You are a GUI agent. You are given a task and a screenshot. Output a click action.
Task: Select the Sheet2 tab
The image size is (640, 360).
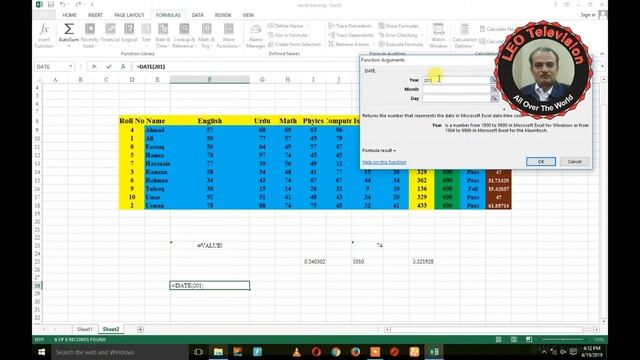tap(111, 329)
